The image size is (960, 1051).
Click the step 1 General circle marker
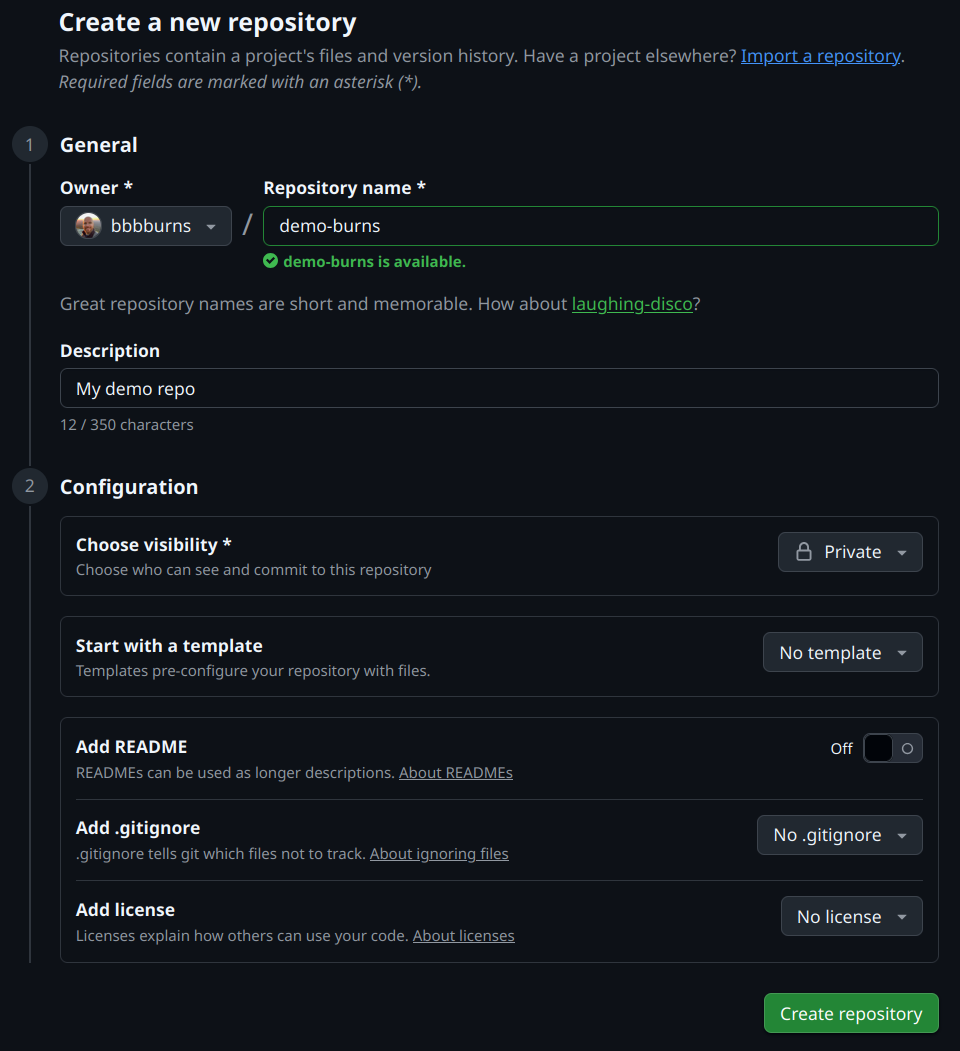coord(30,145)
